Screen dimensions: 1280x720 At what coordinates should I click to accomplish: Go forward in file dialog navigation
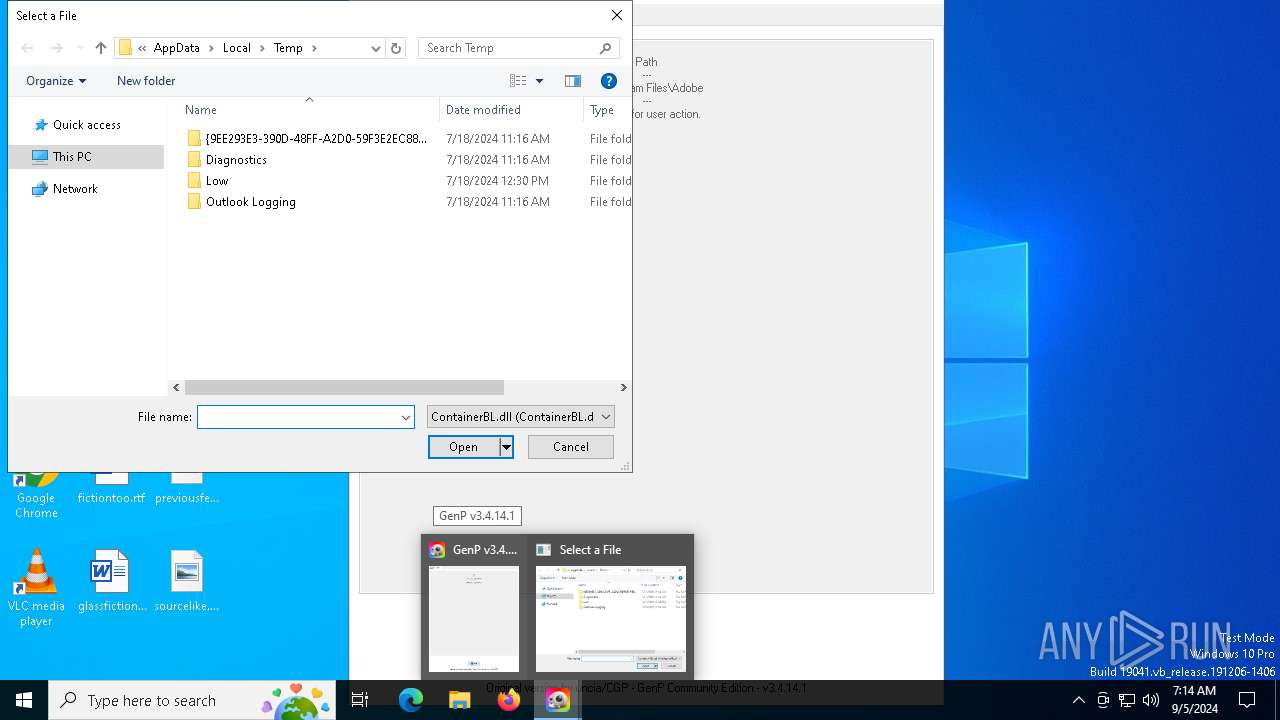[56, 48]
